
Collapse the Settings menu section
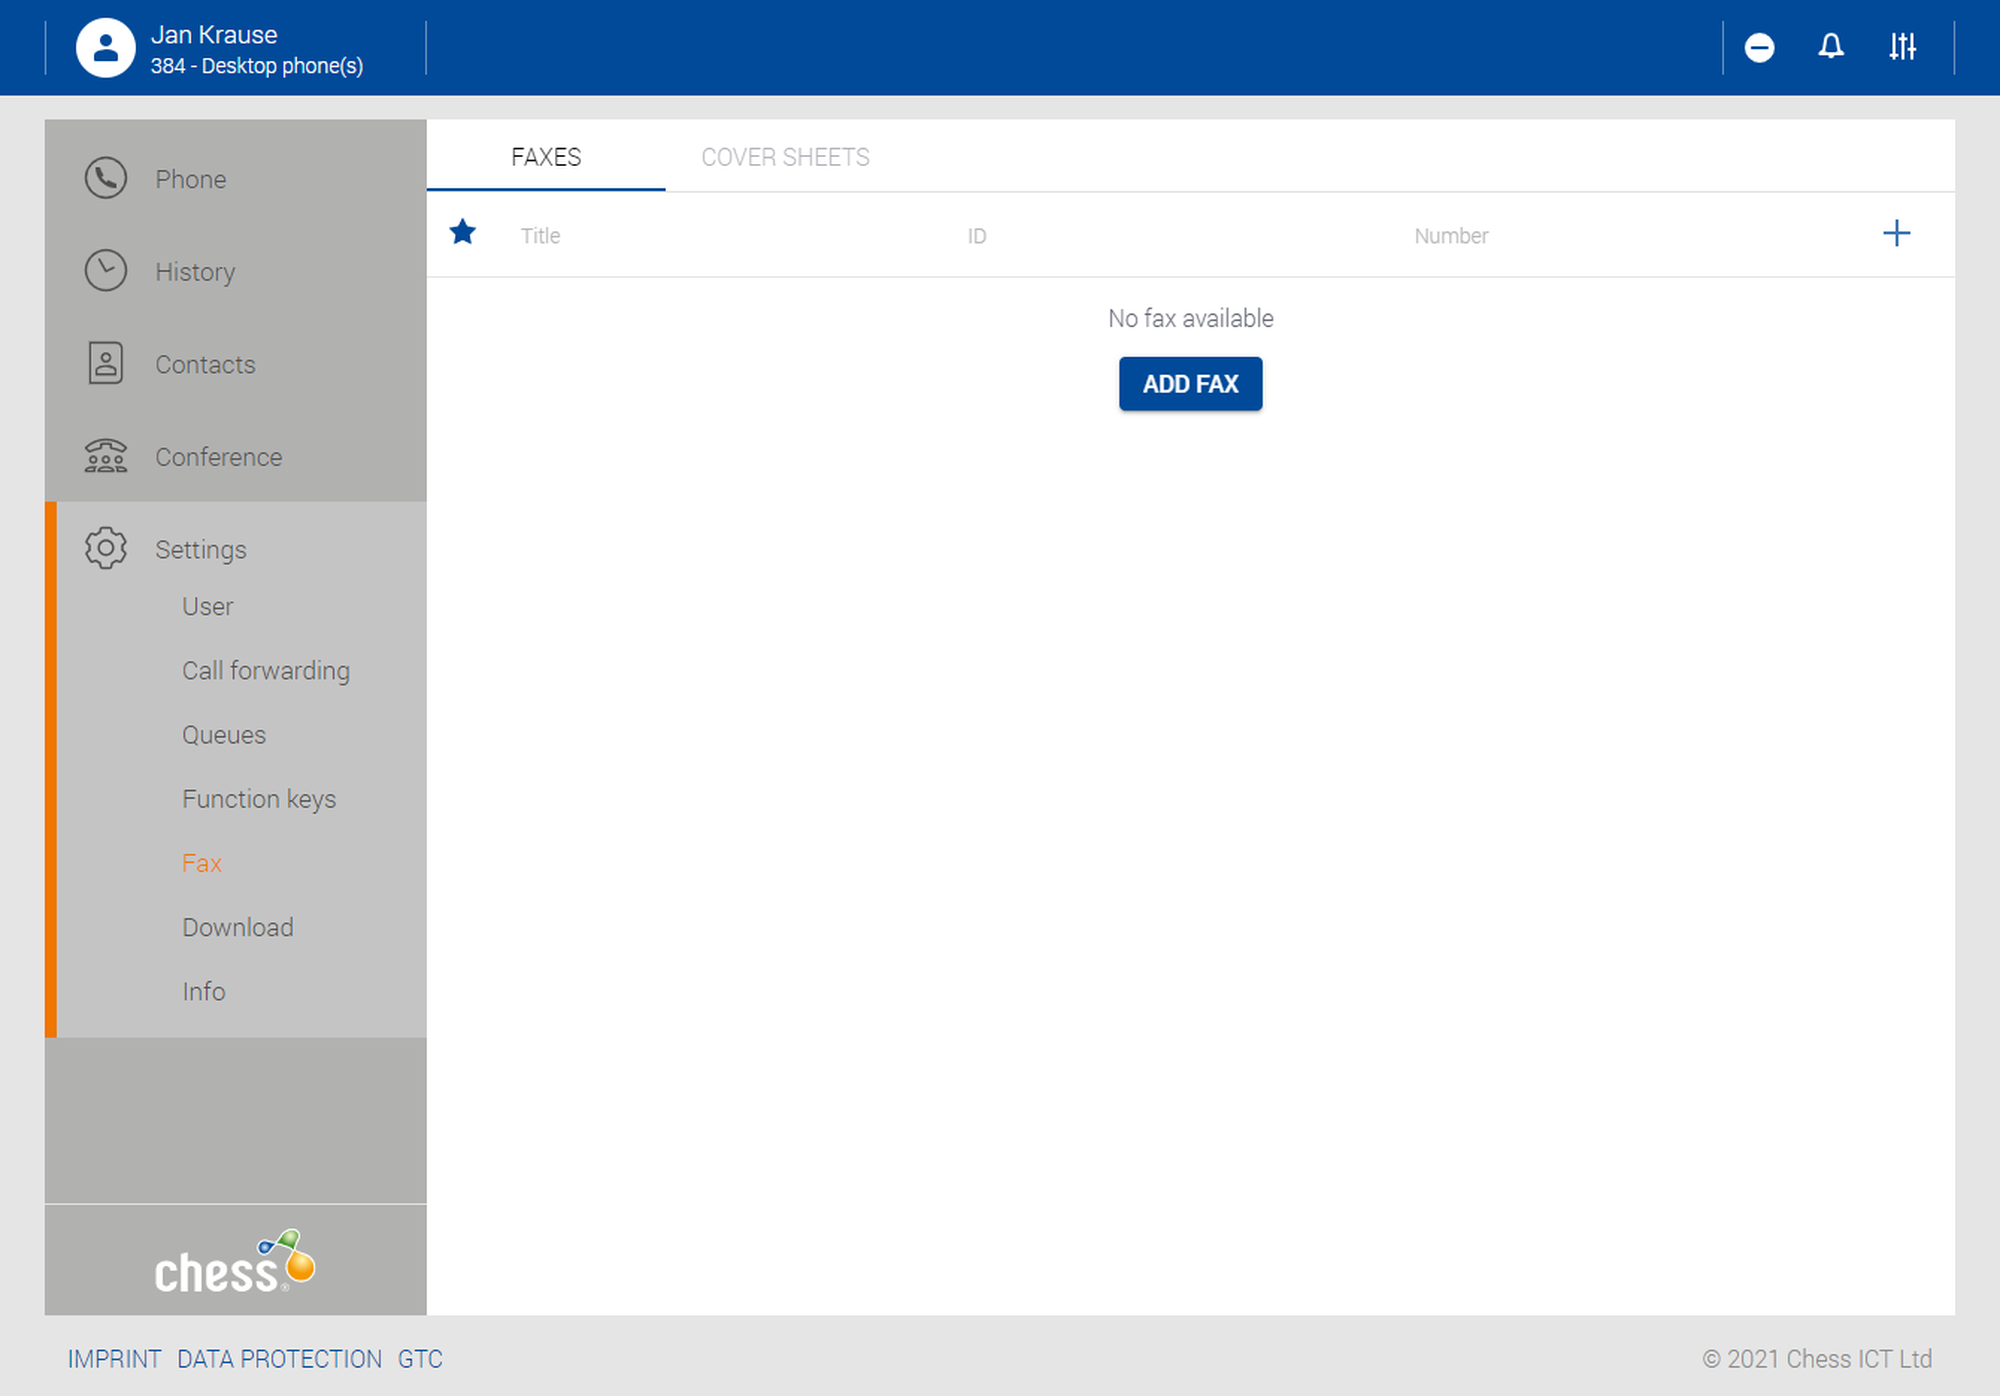[x=200, y=549]
